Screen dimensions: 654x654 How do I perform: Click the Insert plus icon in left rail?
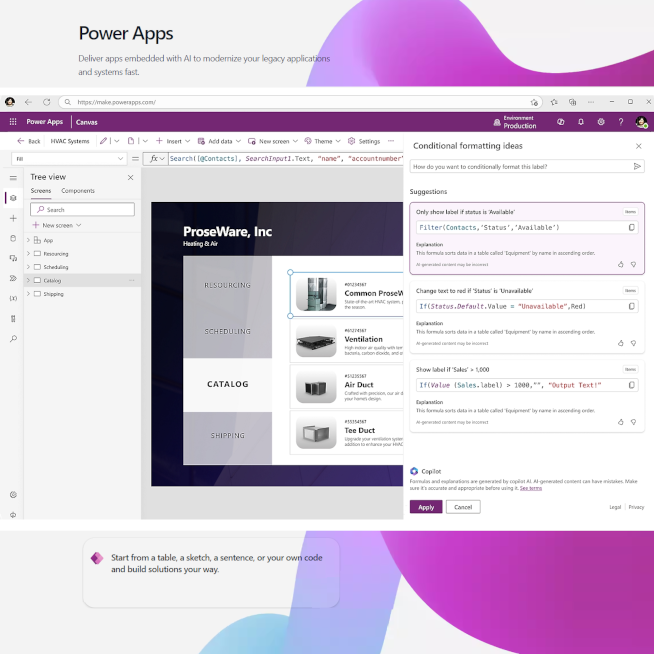pos(12,218)
